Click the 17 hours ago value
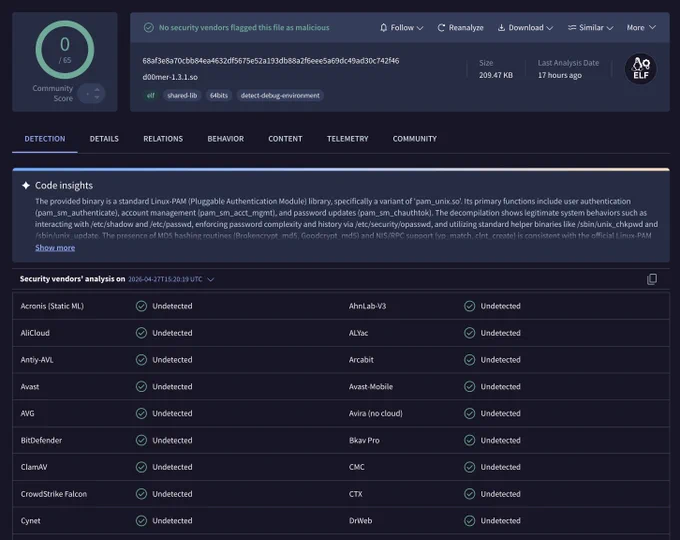Screen dimensions: 680x540 point(560,75)
